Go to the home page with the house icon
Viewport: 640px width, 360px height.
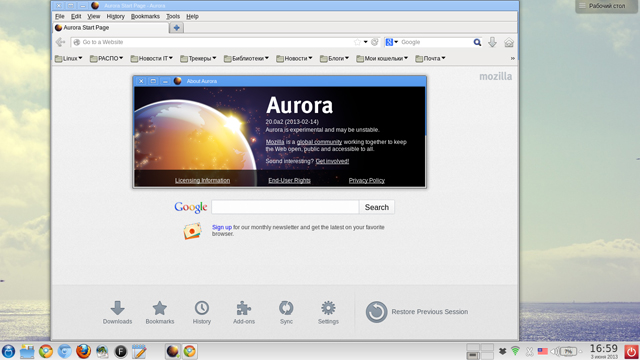tap(509, 42)
